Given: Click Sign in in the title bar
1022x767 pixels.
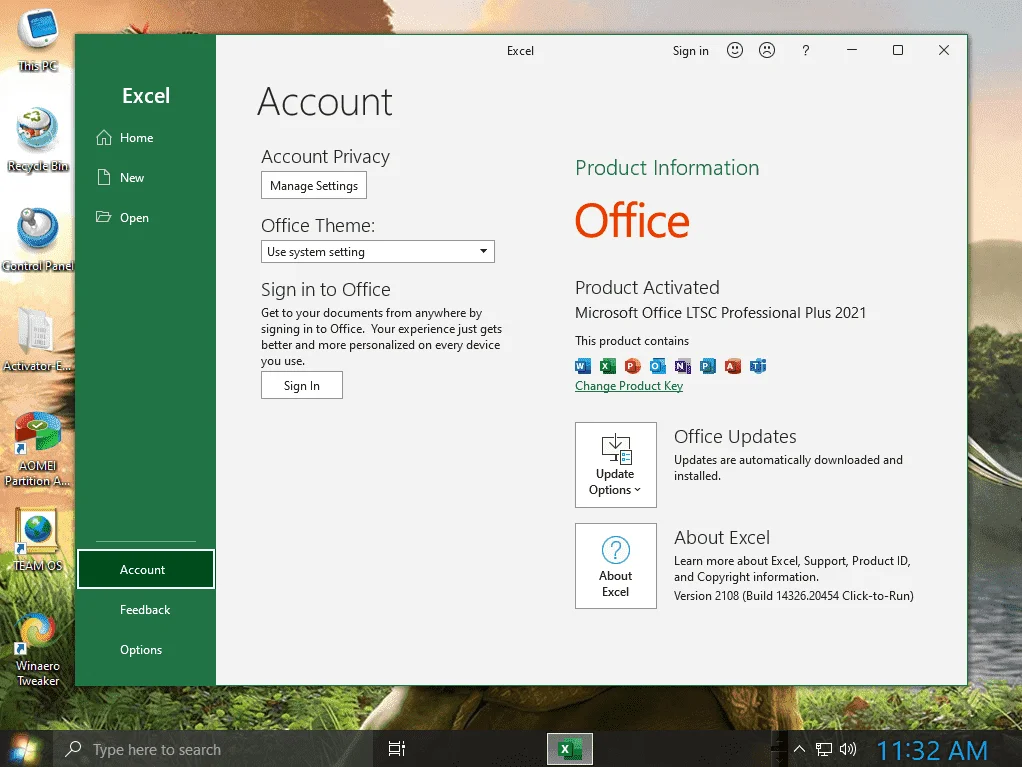Looking at the screenshot, I should pos(690,51).
